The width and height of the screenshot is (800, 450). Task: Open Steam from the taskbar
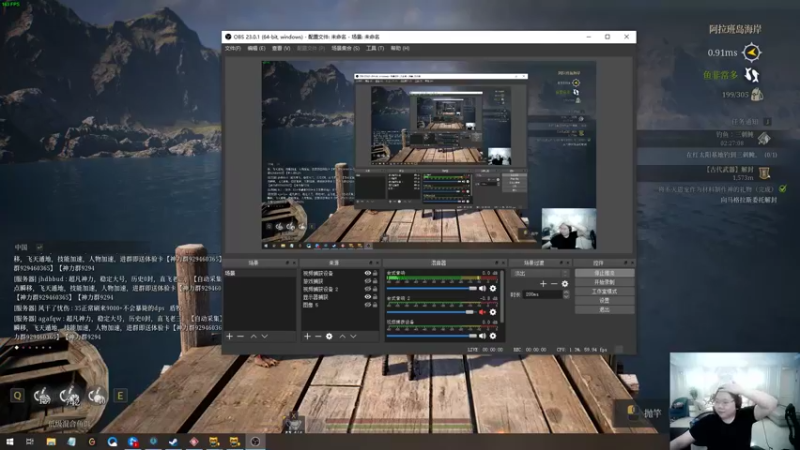pyautogui.click(x=173, y=441)
